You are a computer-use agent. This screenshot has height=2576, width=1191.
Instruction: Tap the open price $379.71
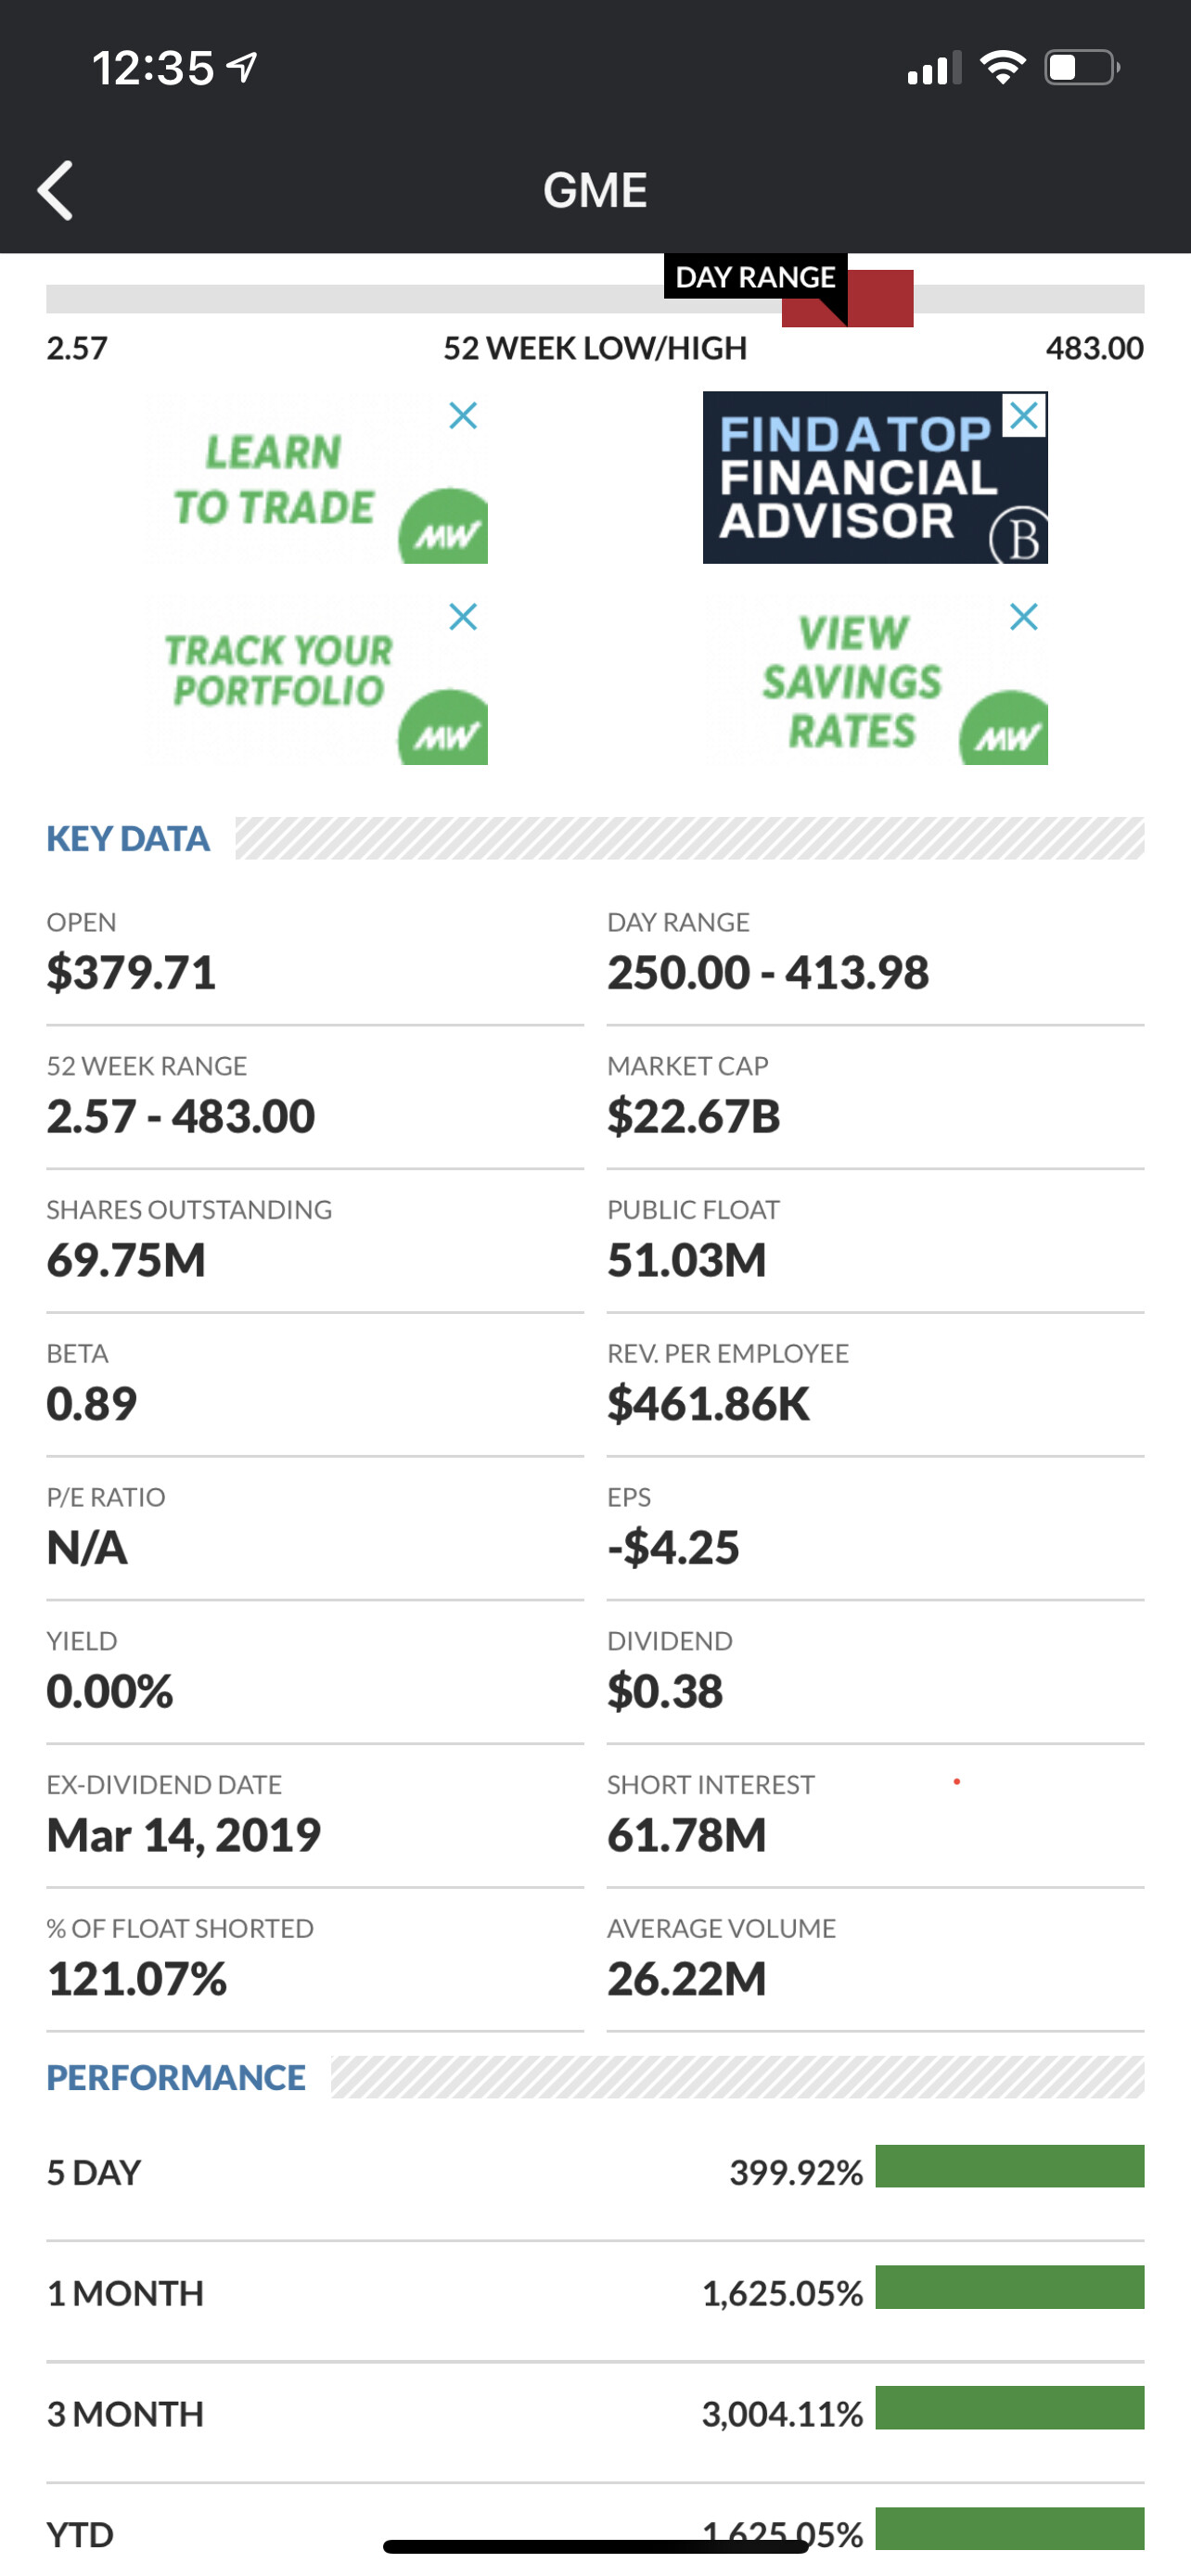click(x=131, y=972)
